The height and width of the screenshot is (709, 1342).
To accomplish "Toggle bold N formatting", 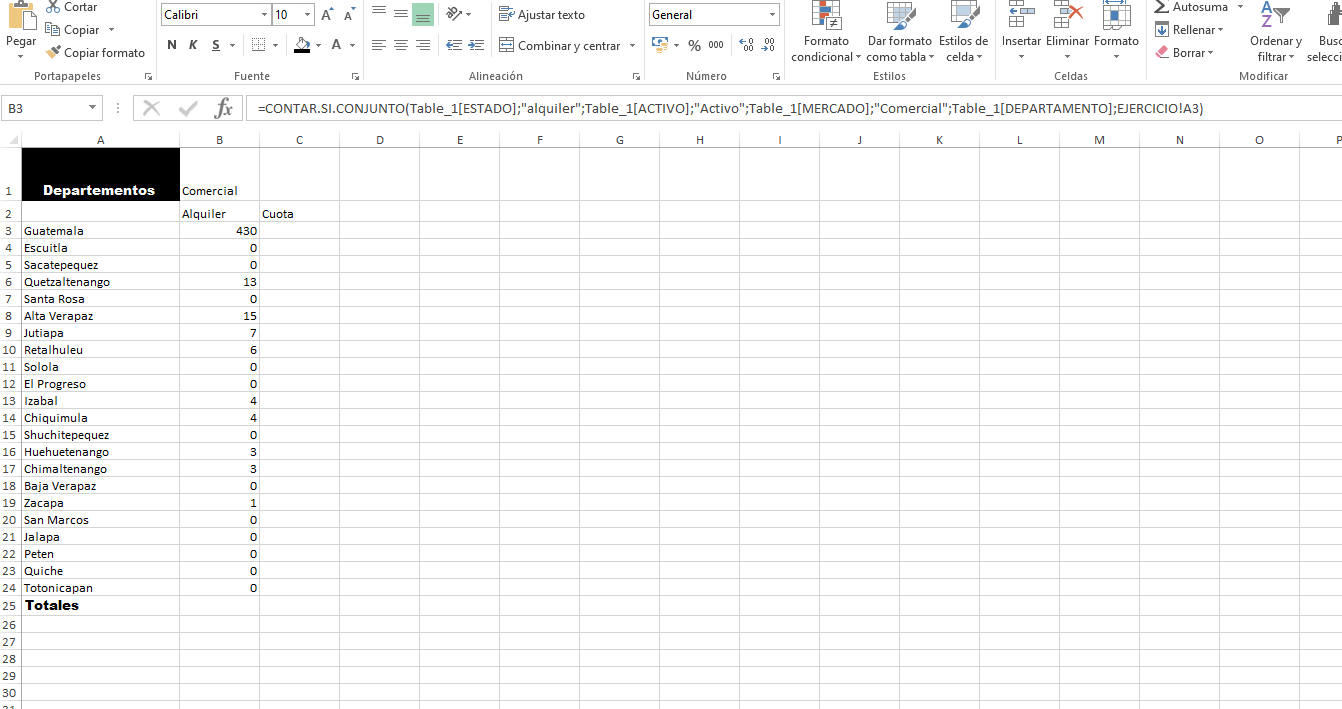I will 172,45.
